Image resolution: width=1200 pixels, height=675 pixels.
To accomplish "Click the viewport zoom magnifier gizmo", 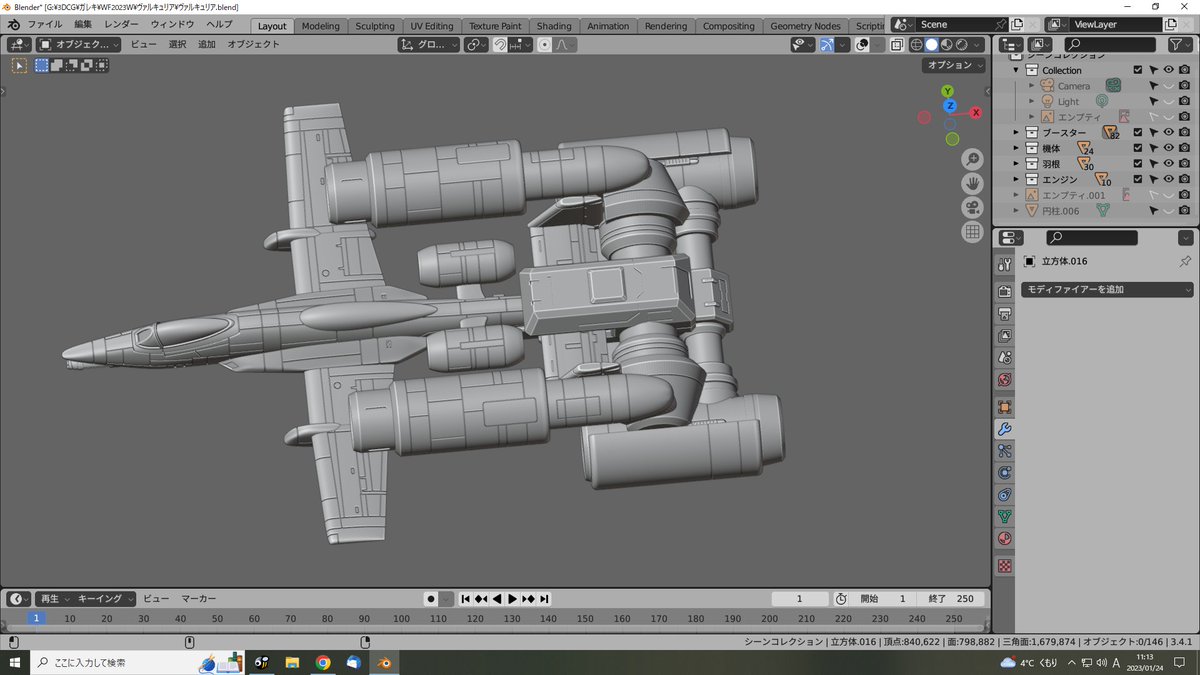I will point(972,160).
